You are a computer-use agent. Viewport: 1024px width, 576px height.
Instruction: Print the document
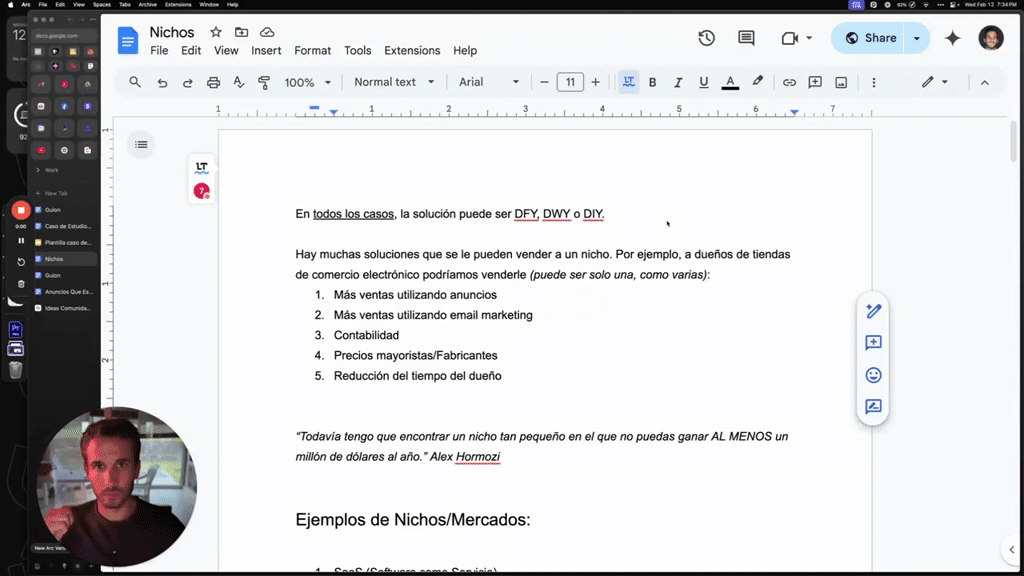click(213, 82)
